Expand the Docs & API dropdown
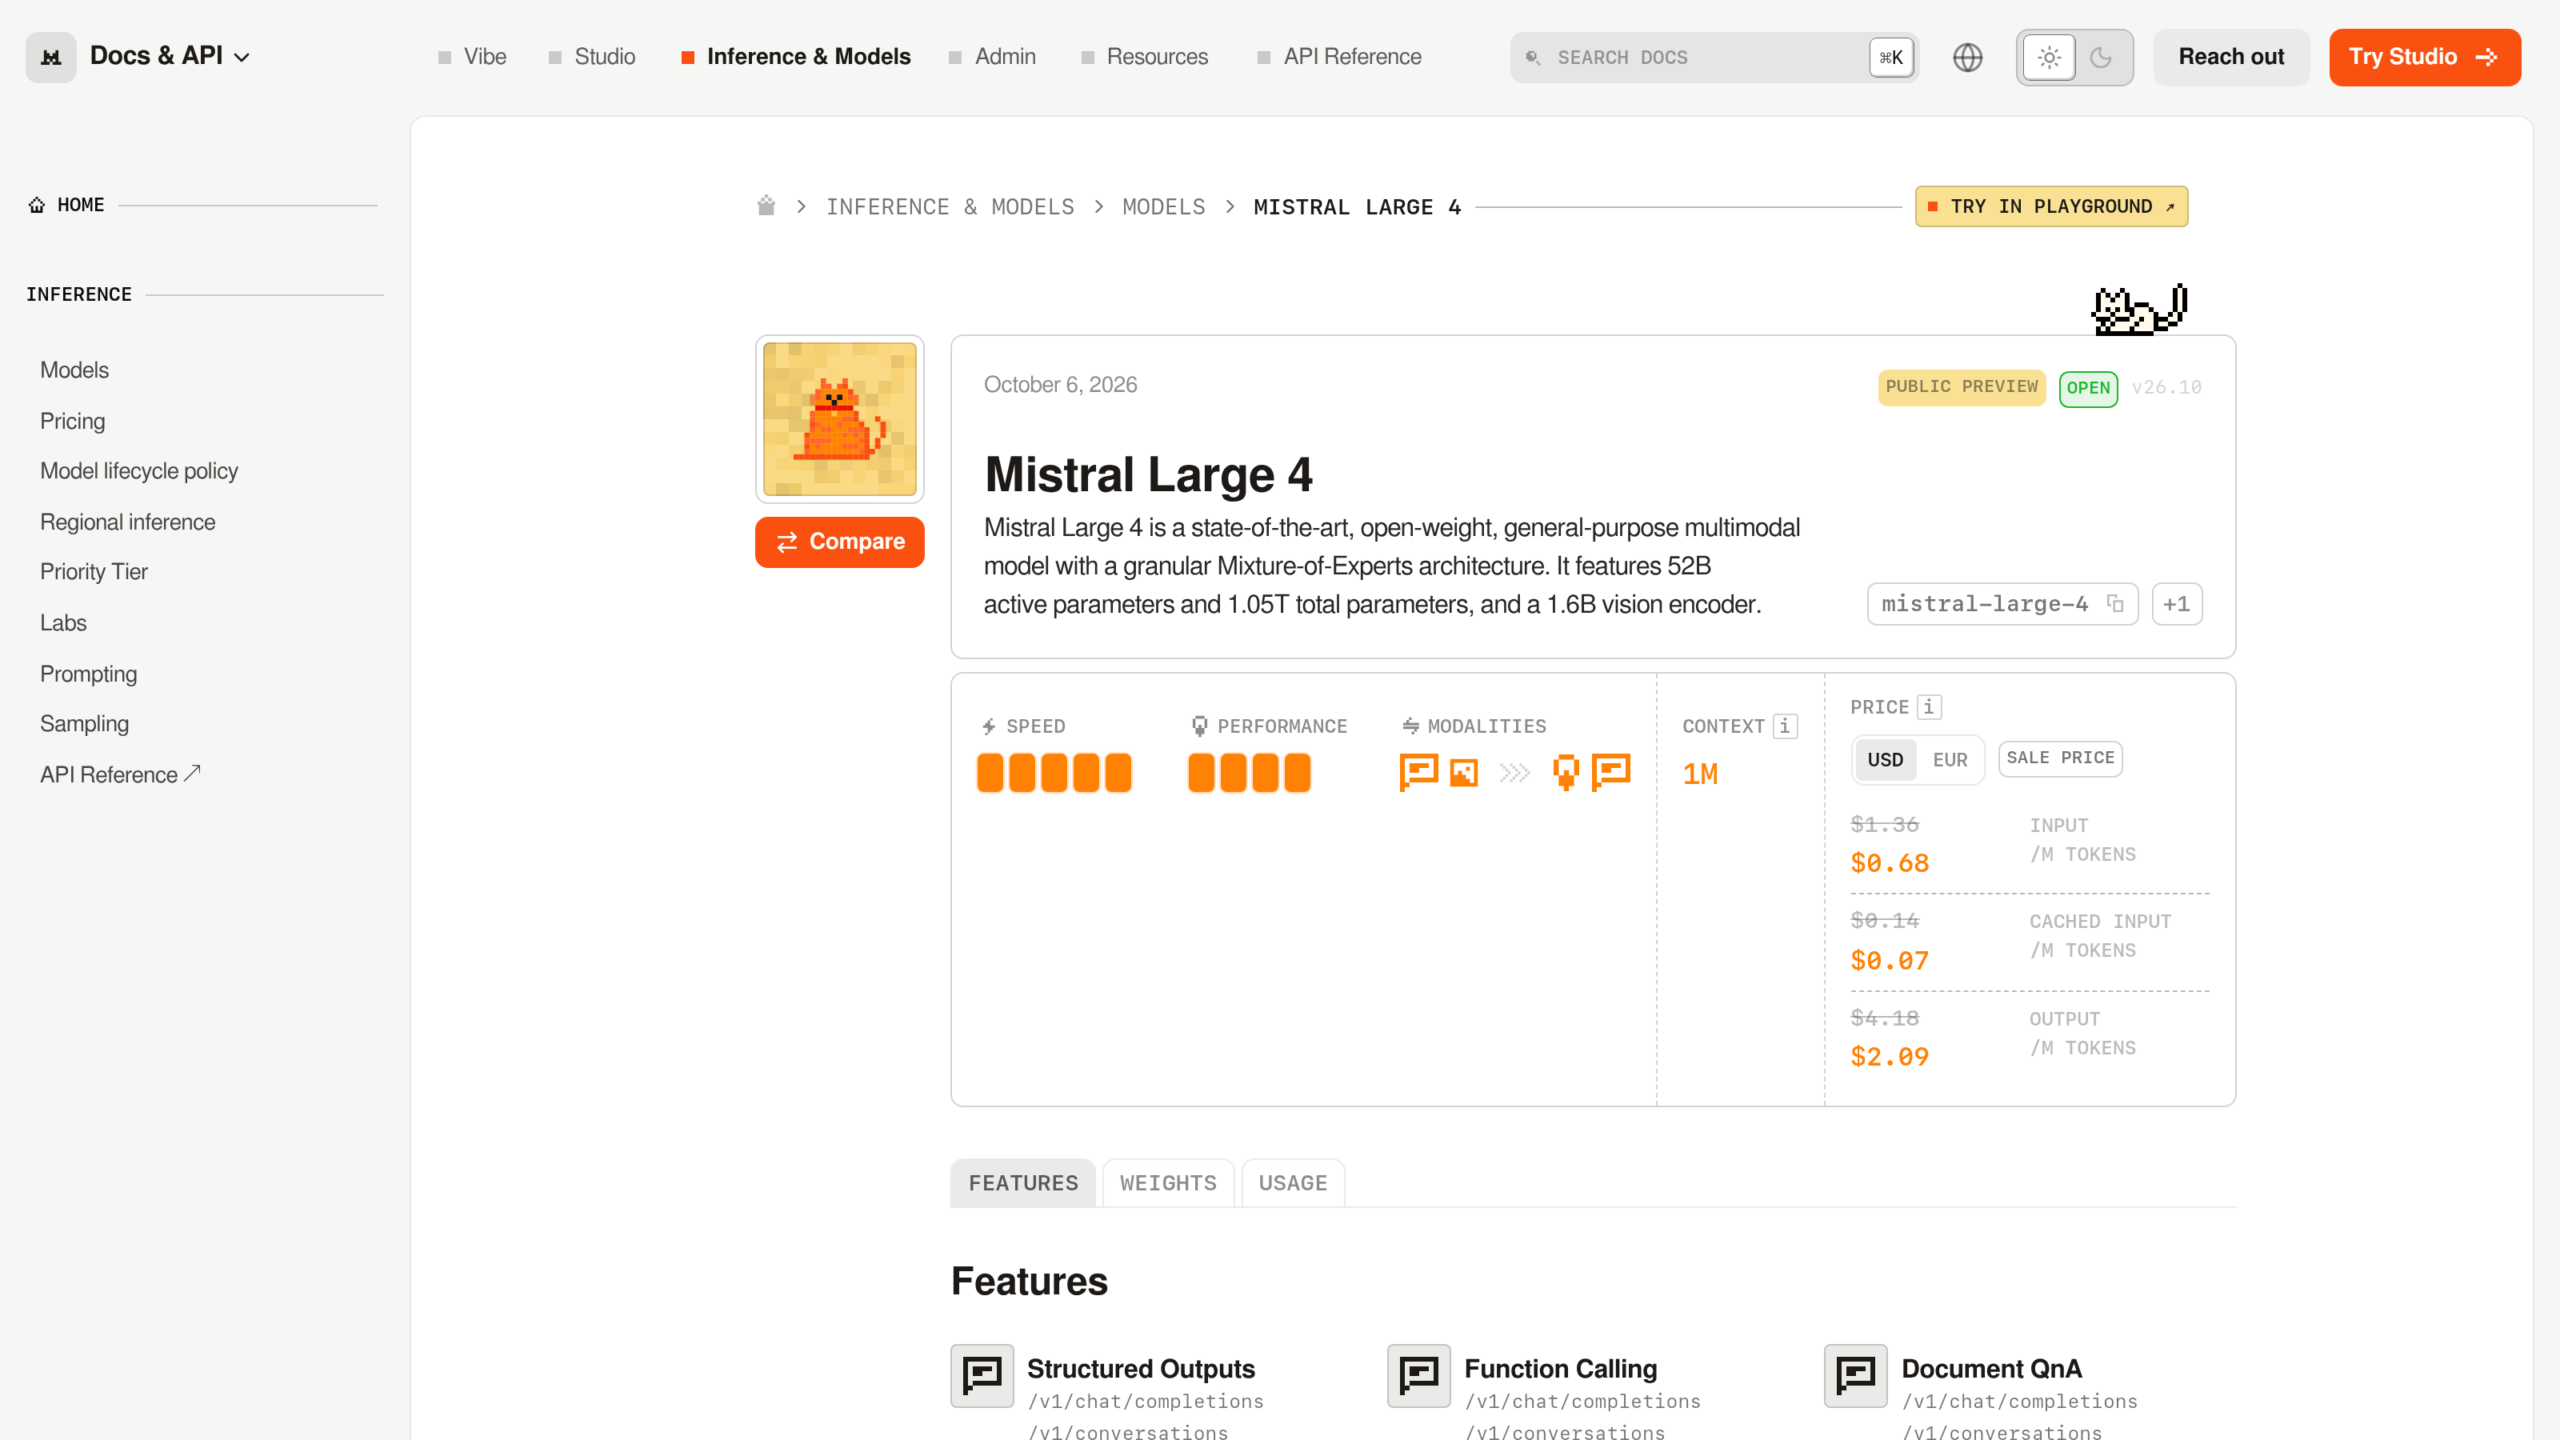The width and height of the screenshot is (2560, 1440). point(170,56)
